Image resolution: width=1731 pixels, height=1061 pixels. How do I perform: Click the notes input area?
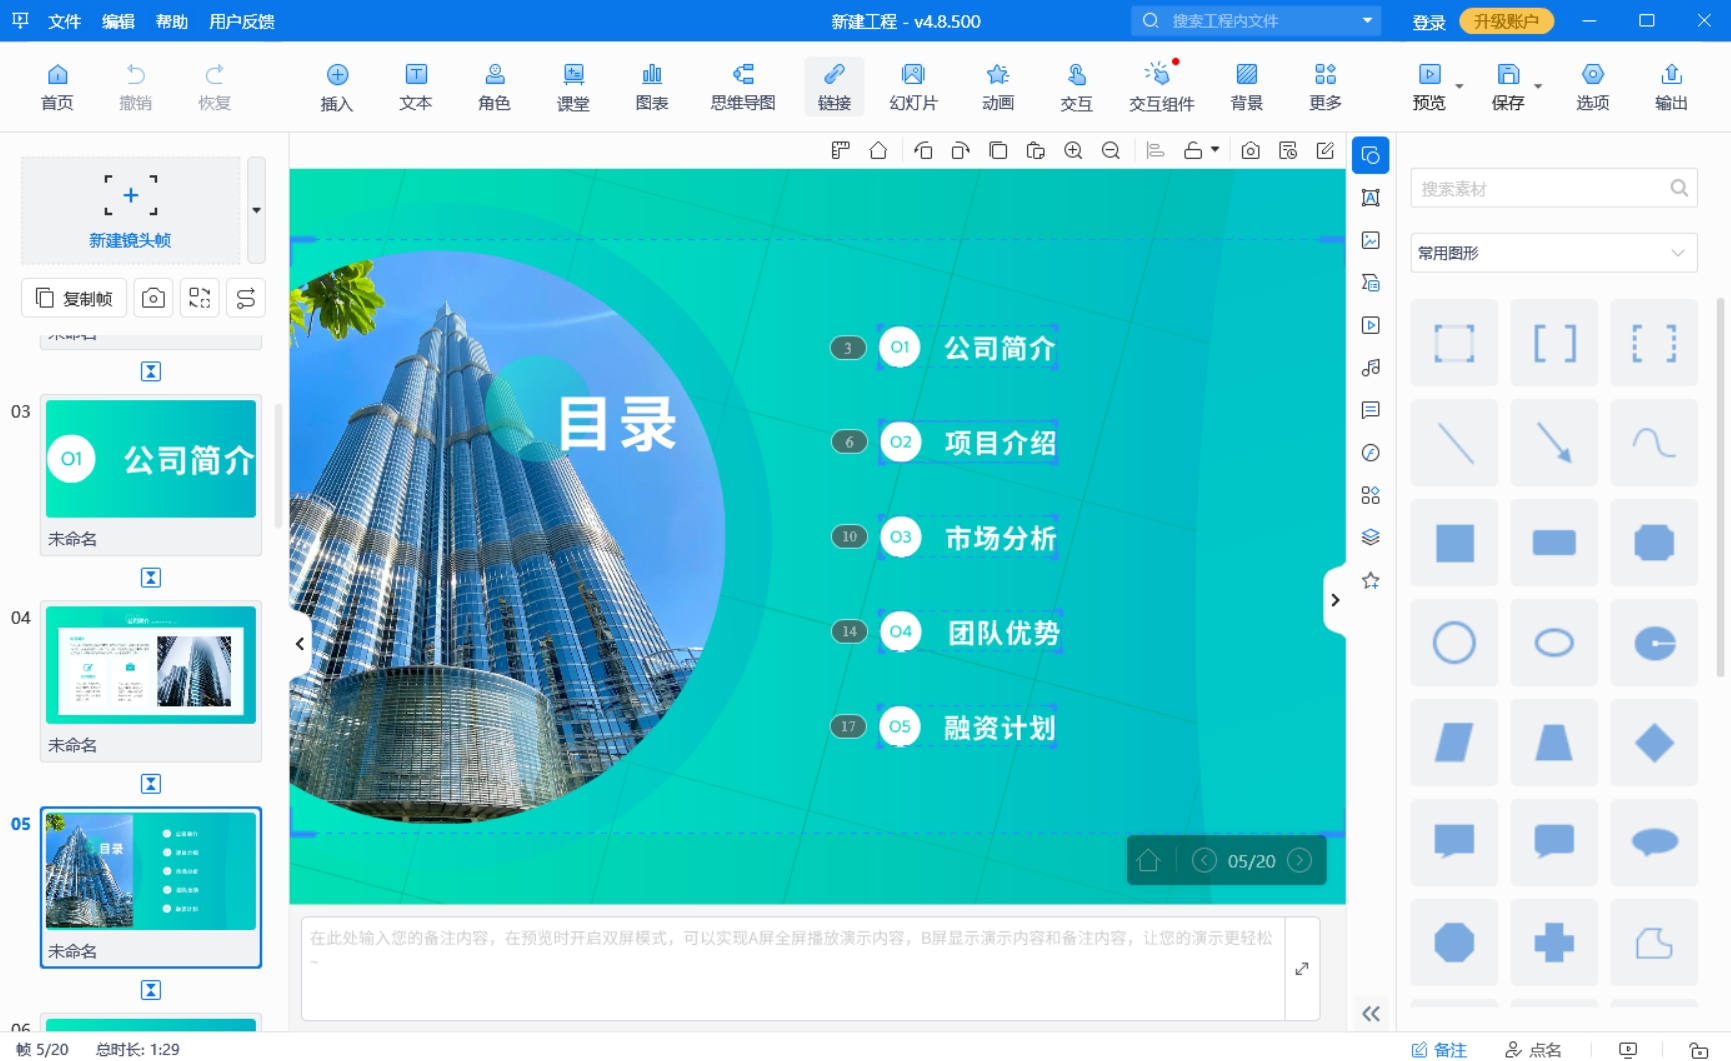click(792, 969)
